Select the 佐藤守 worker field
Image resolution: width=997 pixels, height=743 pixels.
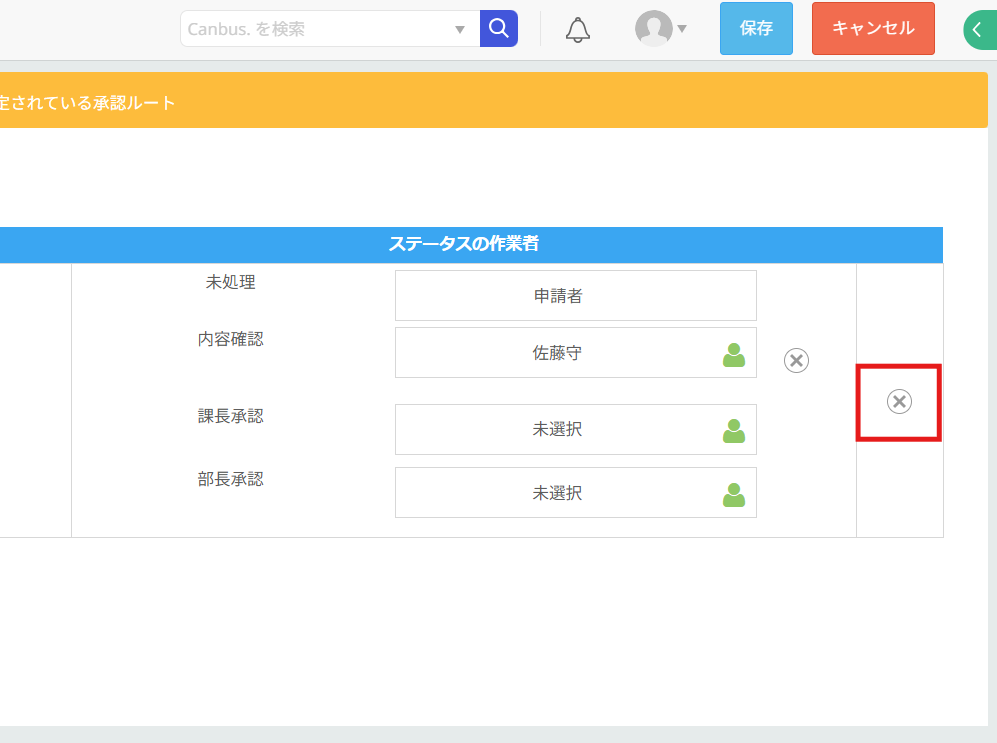coord(557,353)
